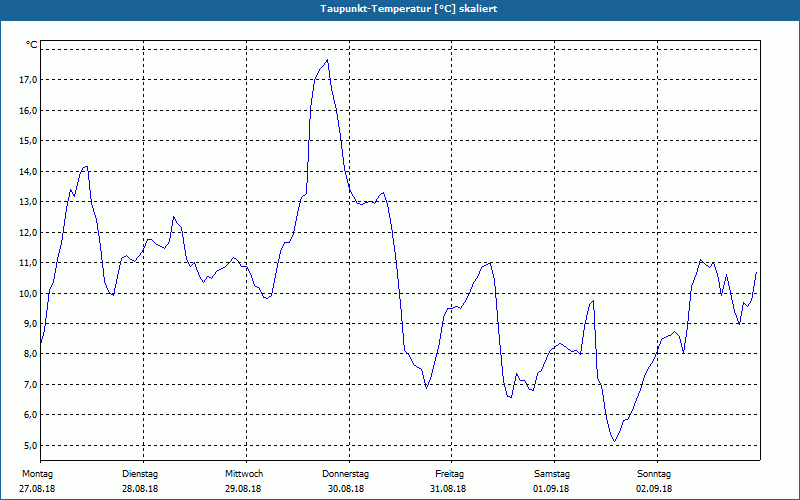Screen dimensions: 800x500
Task: Click the chart title 'Taupunkt-Temperatur [°C] skaliert'
Action: pyautogui.click(x=409, y=9)
